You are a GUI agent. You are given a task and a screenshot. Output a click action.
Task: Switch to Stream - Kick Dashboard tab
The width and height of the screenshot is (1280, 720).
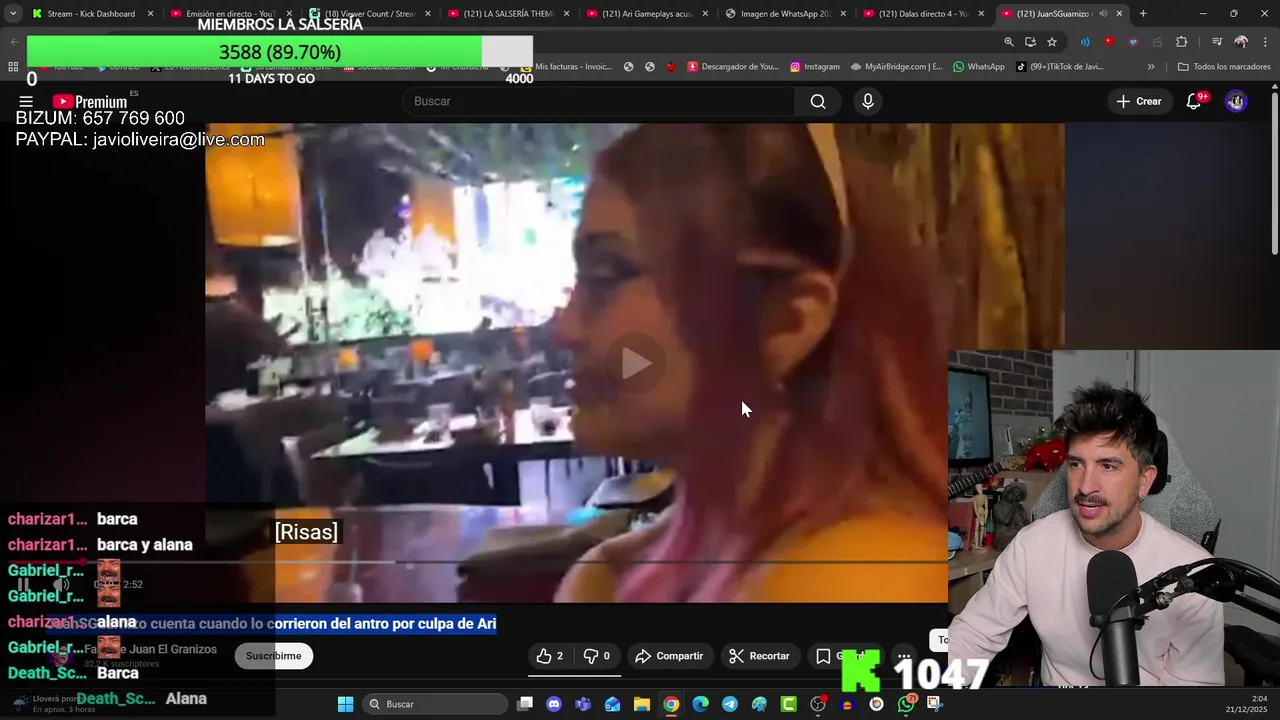92,14
